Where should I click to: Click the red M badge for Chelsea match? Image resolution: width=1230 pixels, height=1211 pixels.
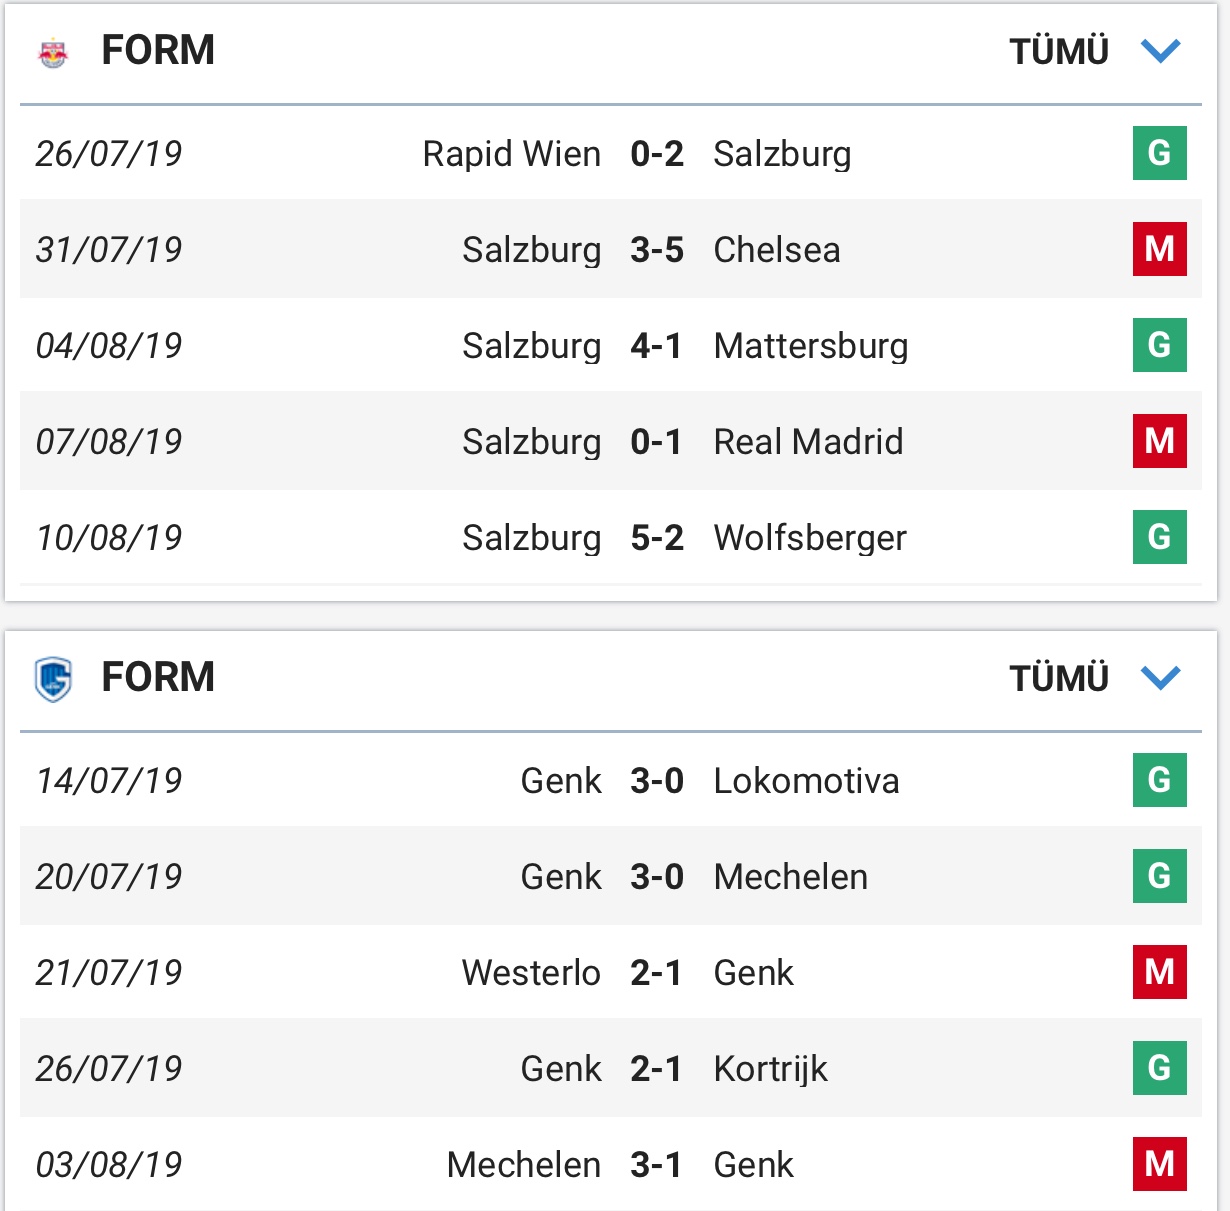coord(1159,249)
